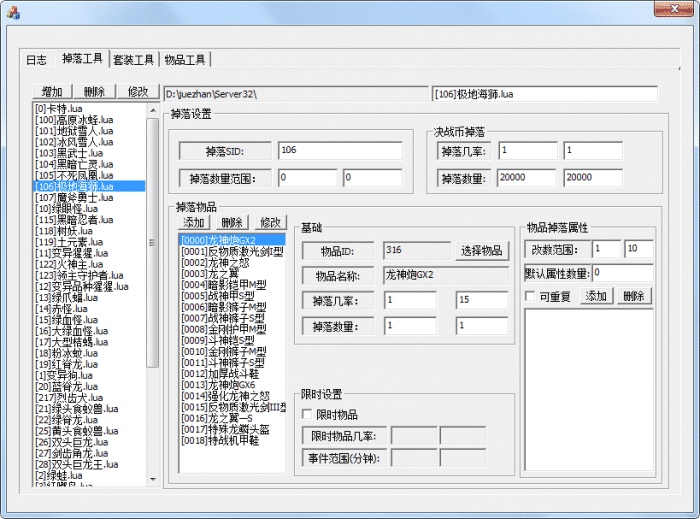Click the 掉落SID input field
The height and width of the screenshot is (519, 700).
[339, 150]
